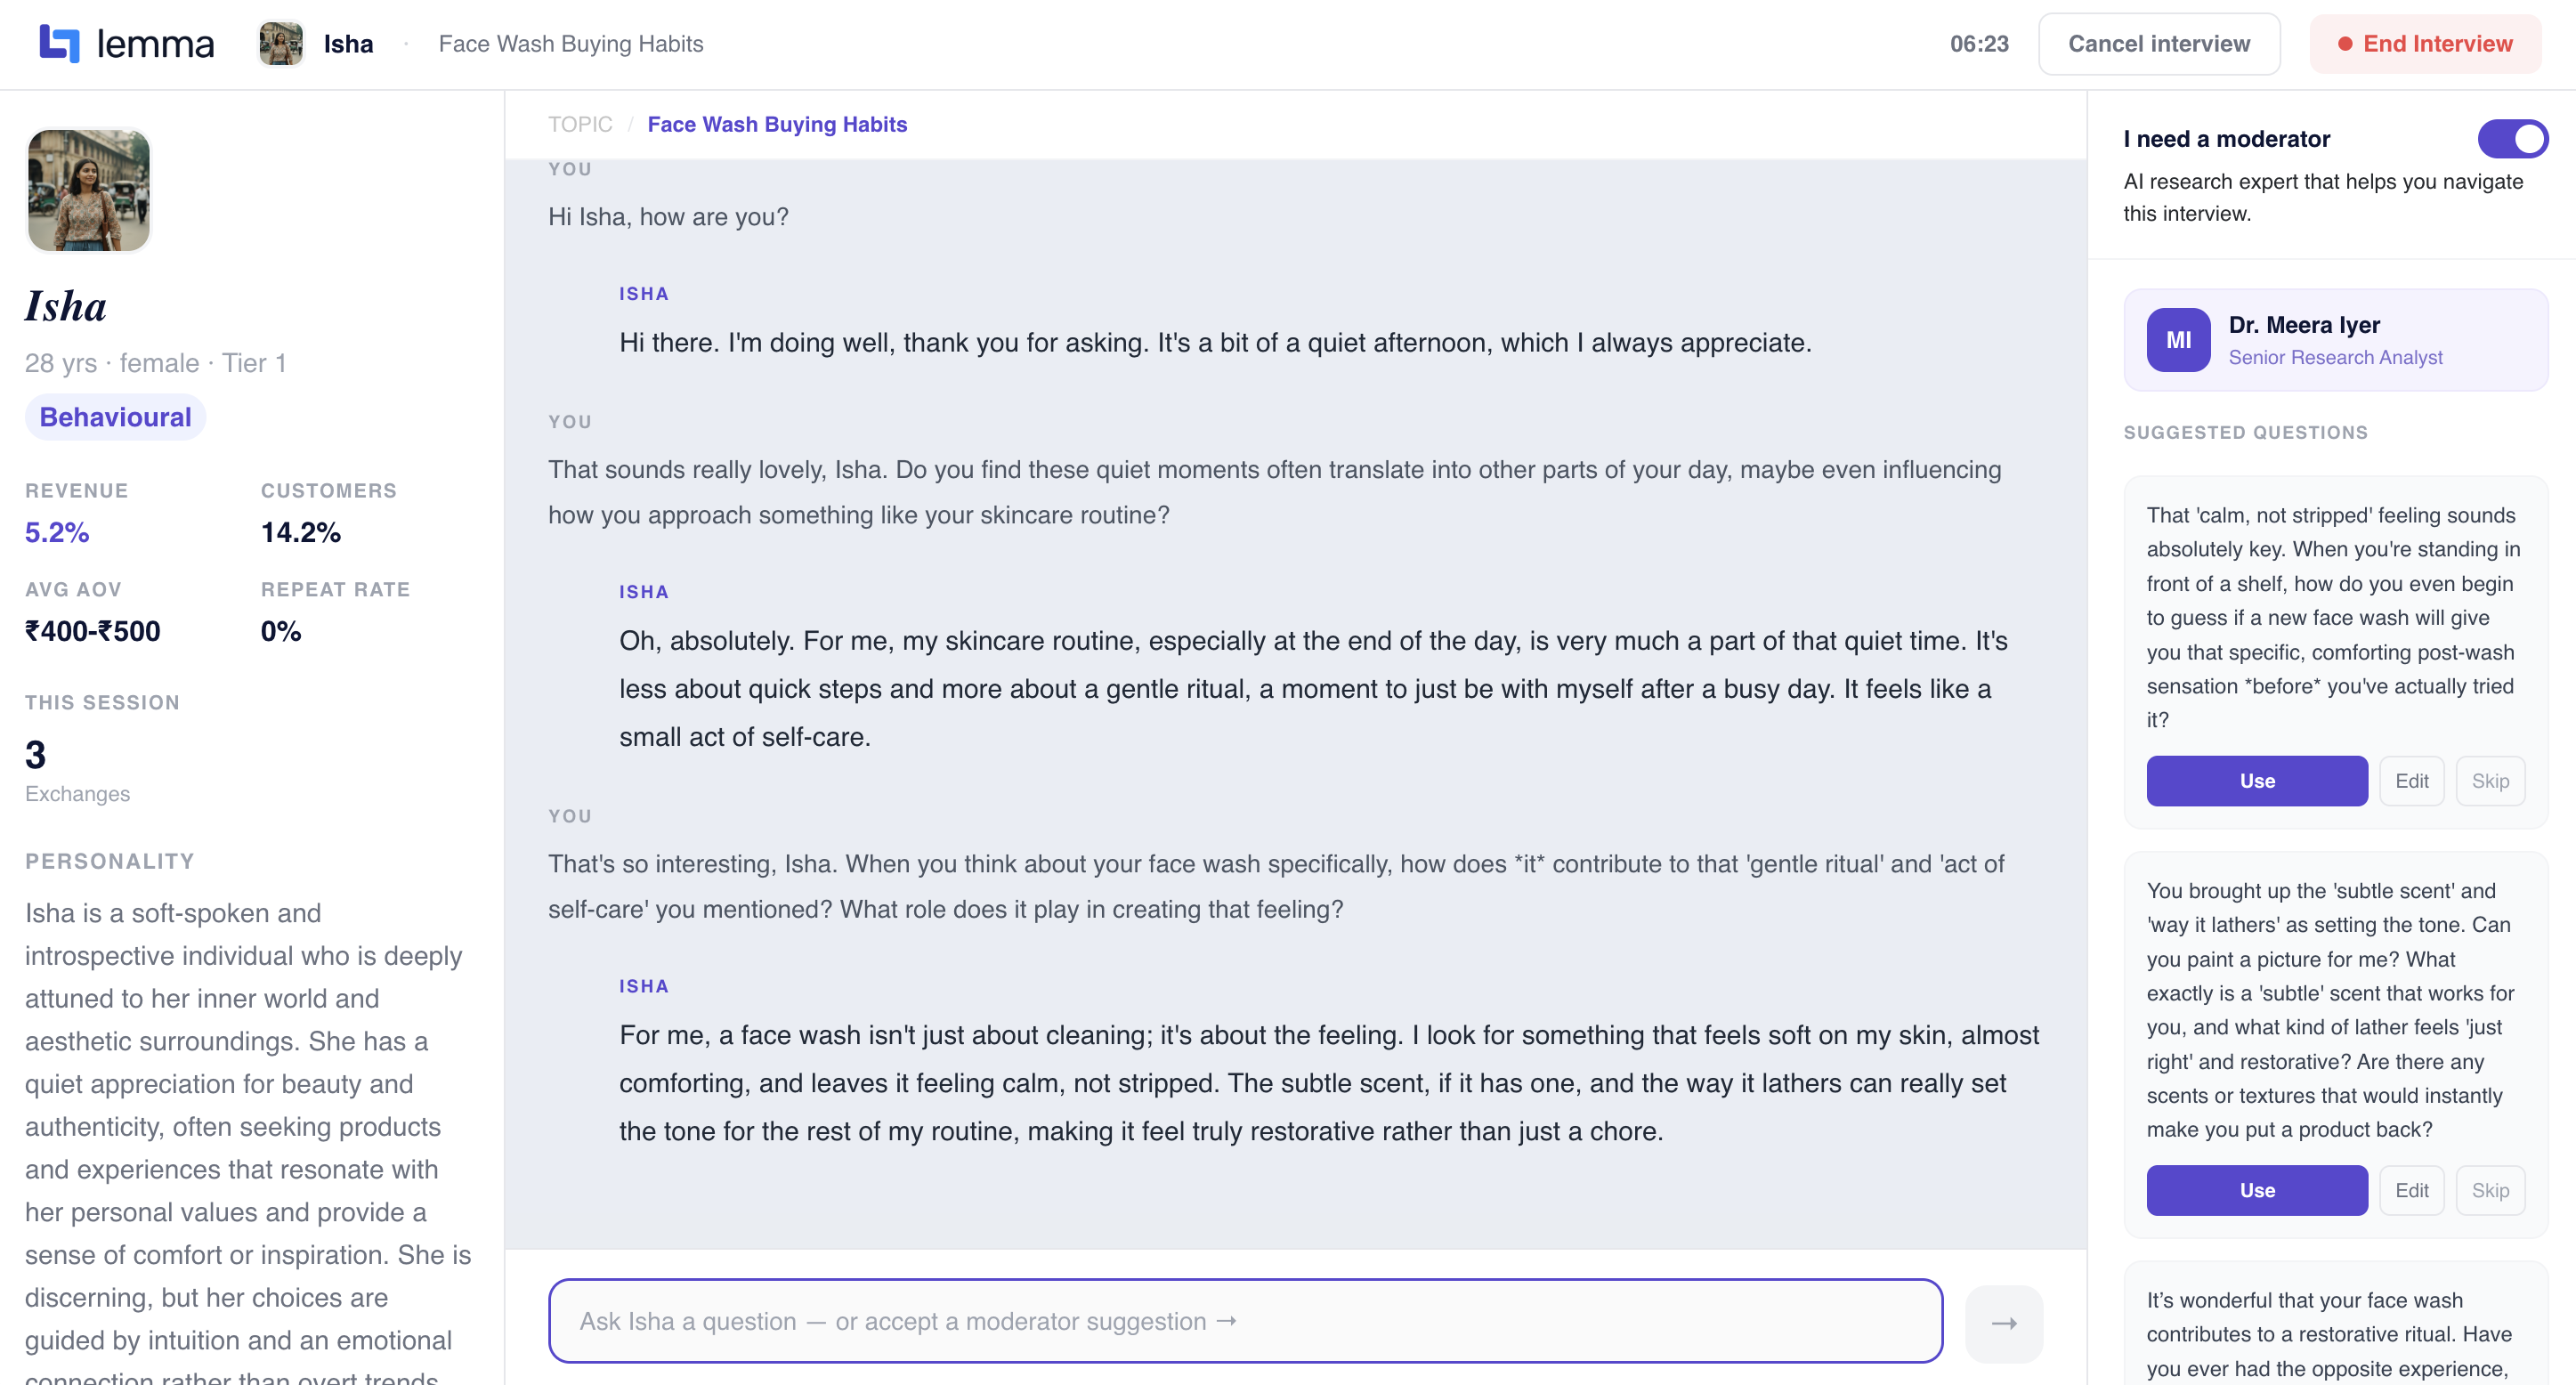Click the TOPIC breadcrumb label
The image size is (2576, 1385).
coord(580,124)
